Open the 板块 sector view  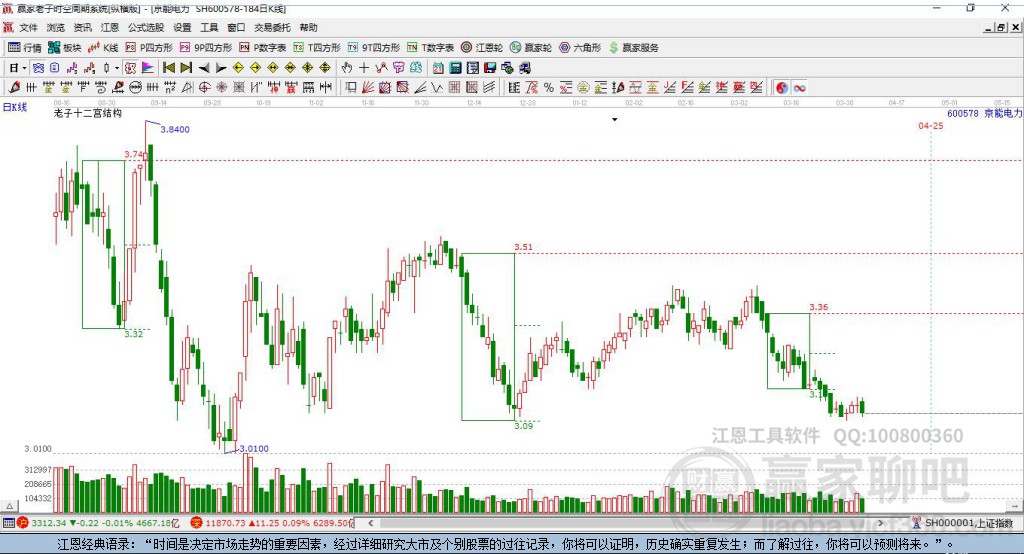pos(65,48)
